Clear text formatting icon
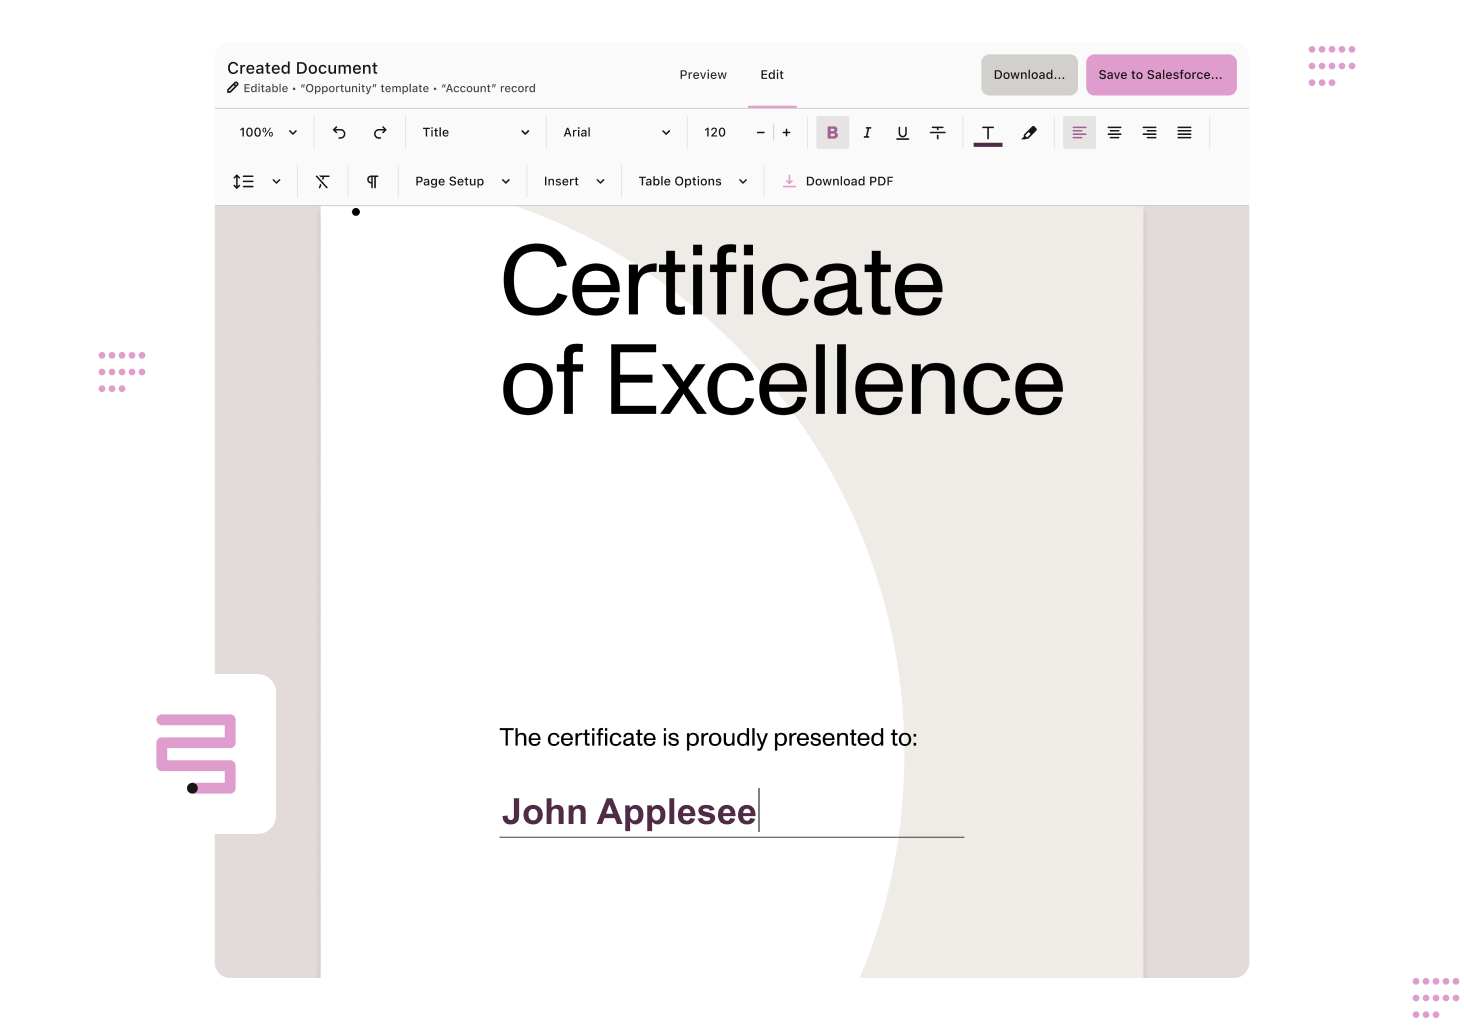This screenshot has width=1464, height=1026. [322, 182]
